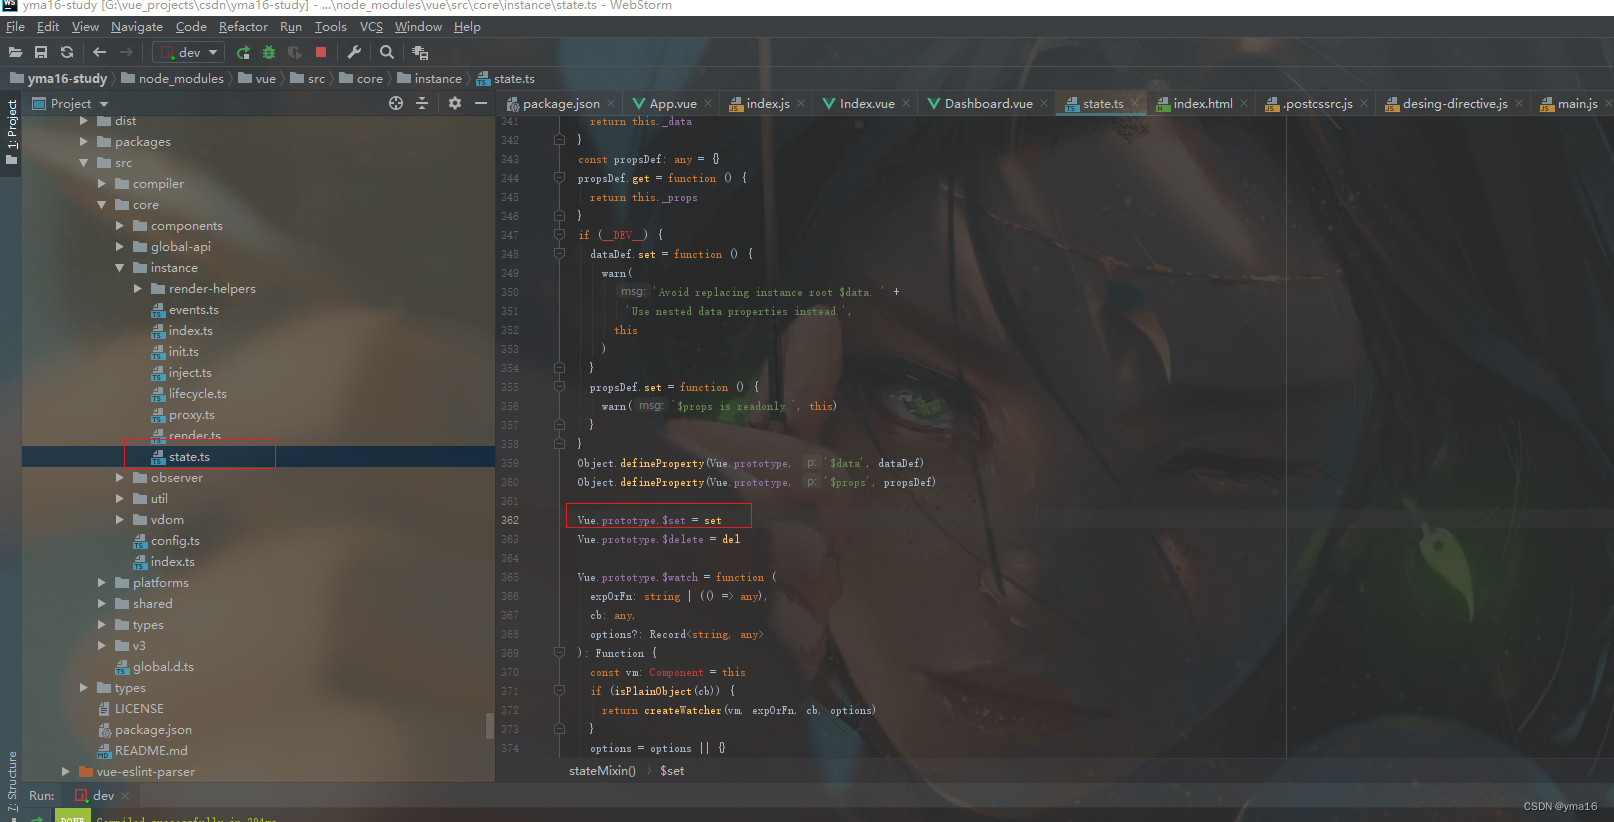Expand the vue-eslint-parser folder
1614x822 pixels.
point(66,772)
